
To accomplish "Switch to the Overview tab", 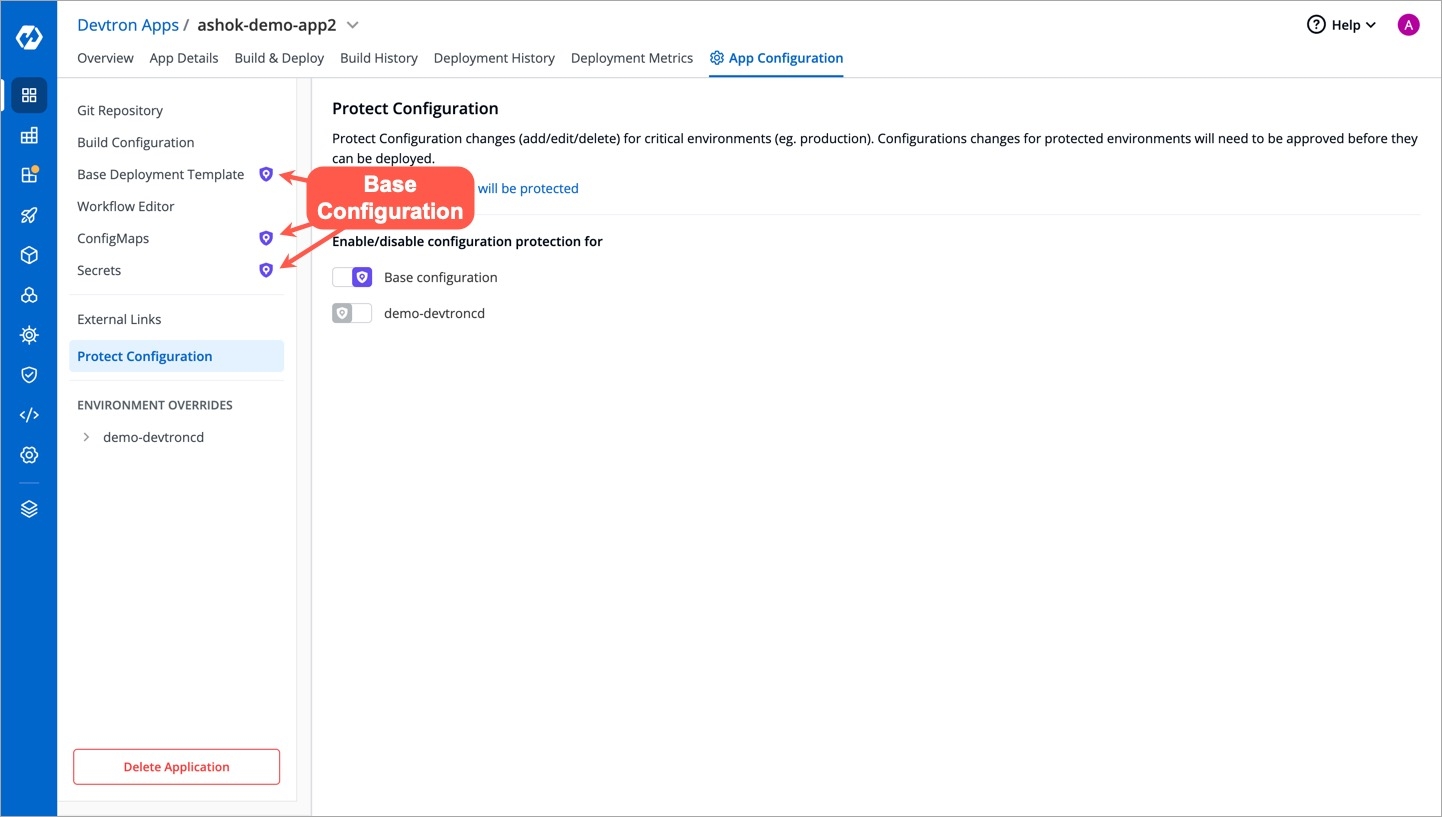I will click(105, 58).
